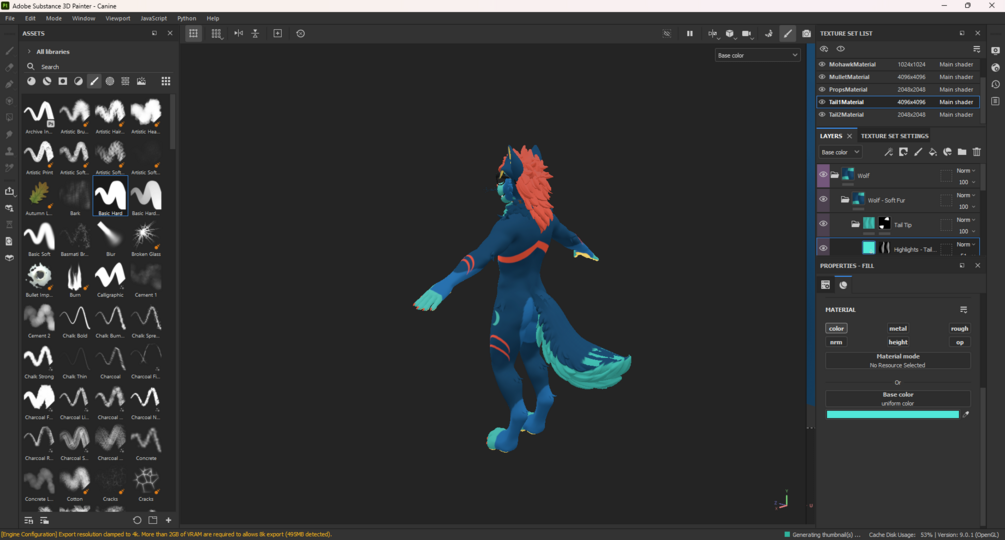Screen dimensions: 1005x540
Task: Open Texture Set List settings menu icon
Action: (x=977, y=49)
